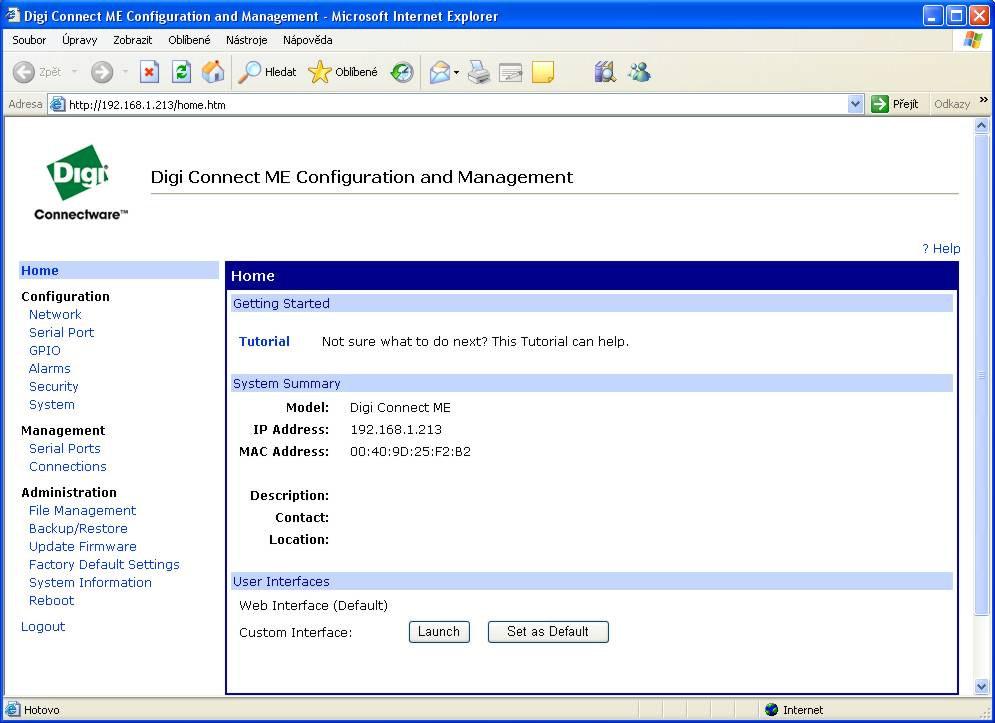995x723 pixels.
Task: Open the System Information link
Action: point(90,582)
